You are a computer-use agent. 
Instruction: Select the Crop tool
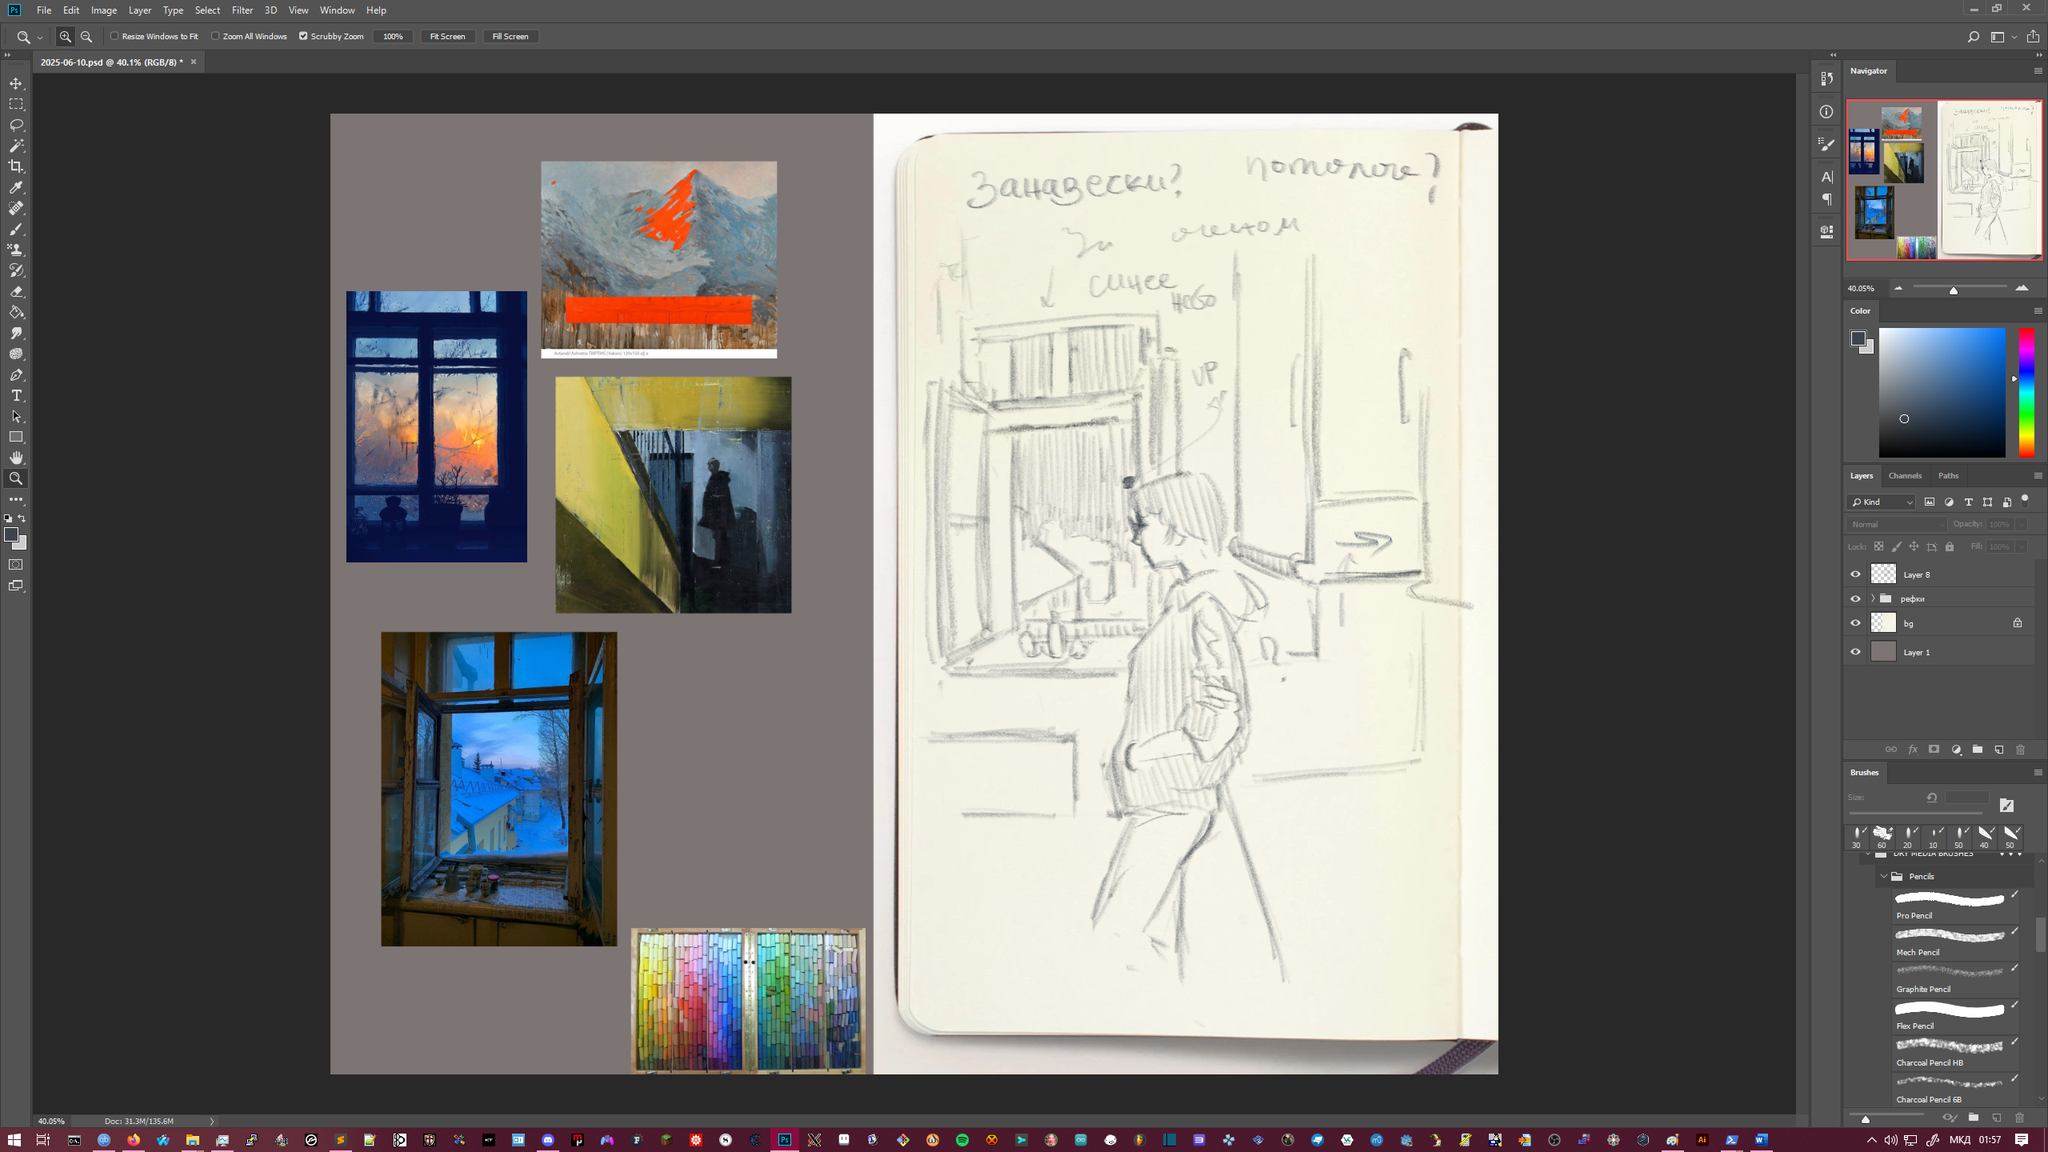(16, 166)
